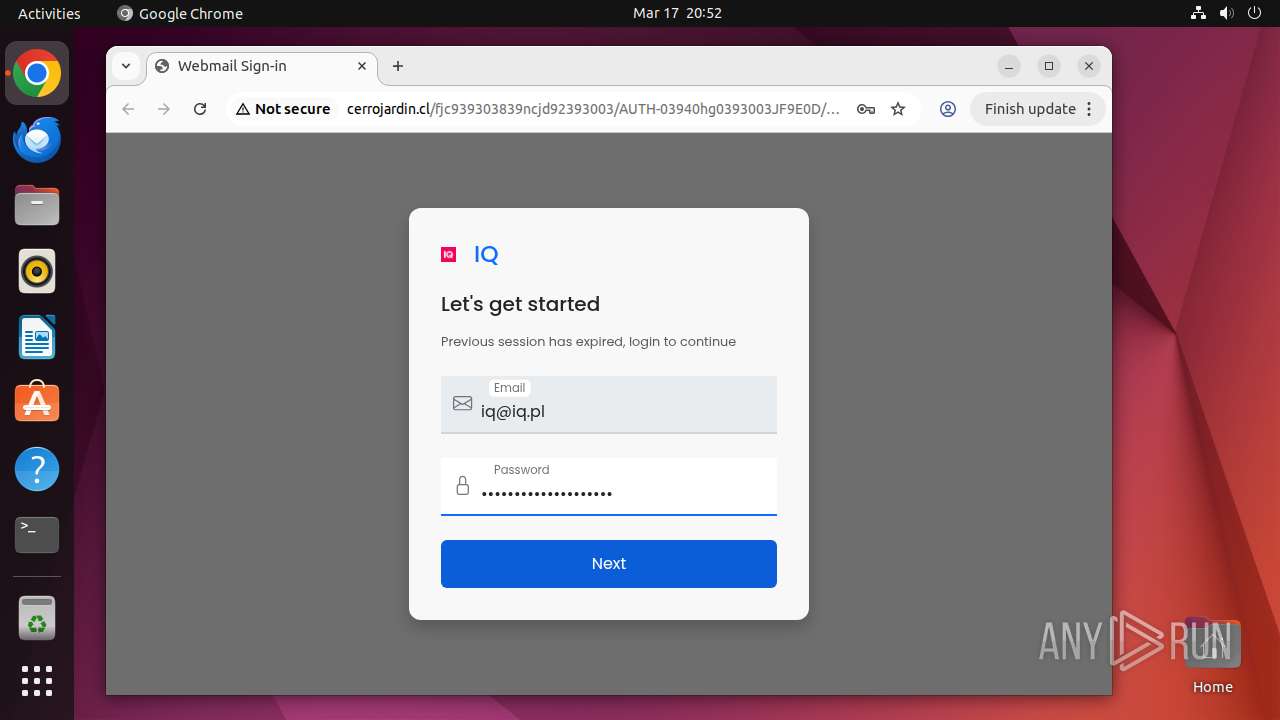
Task: Click the Next button
Action: (609, 564)
